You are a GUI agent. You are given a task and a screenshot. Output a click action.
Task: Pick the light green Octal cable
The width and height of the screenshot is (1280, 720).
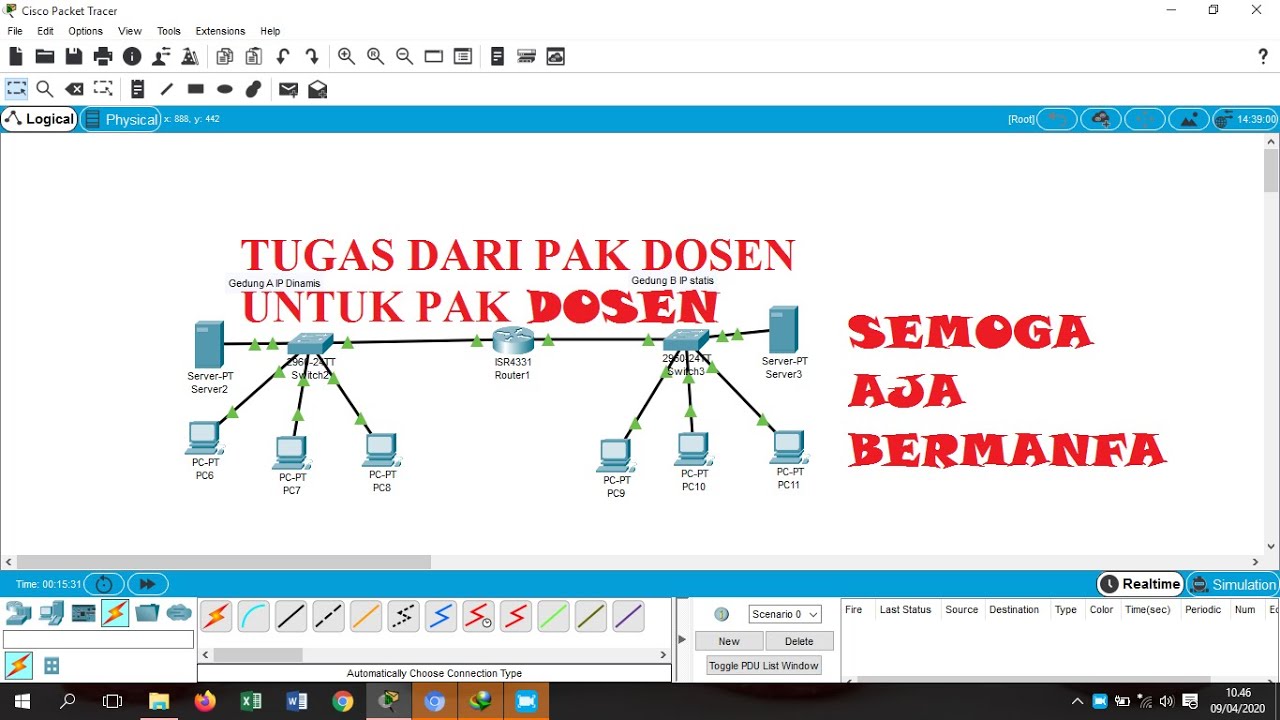point(553,617)
